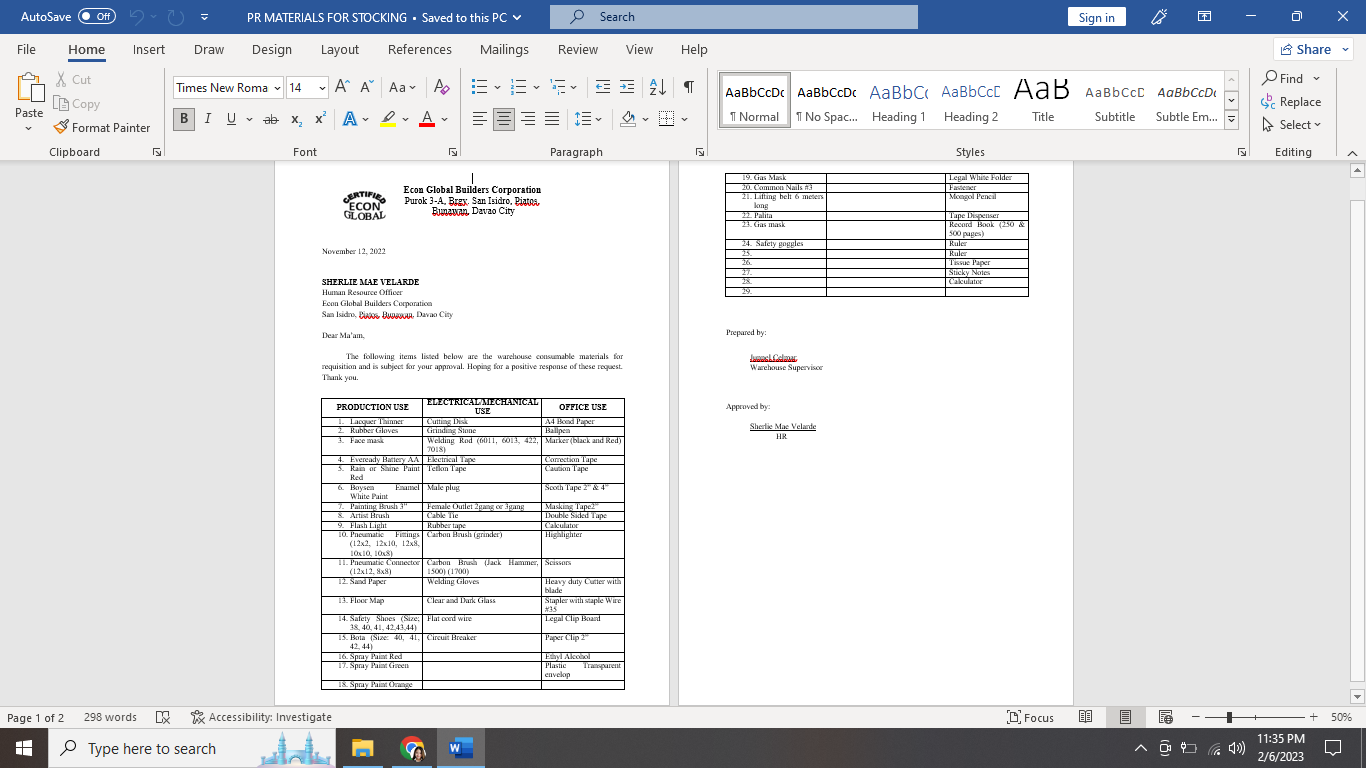Open the Review tab
The image size is (1366, 768).
click(578, 49)
